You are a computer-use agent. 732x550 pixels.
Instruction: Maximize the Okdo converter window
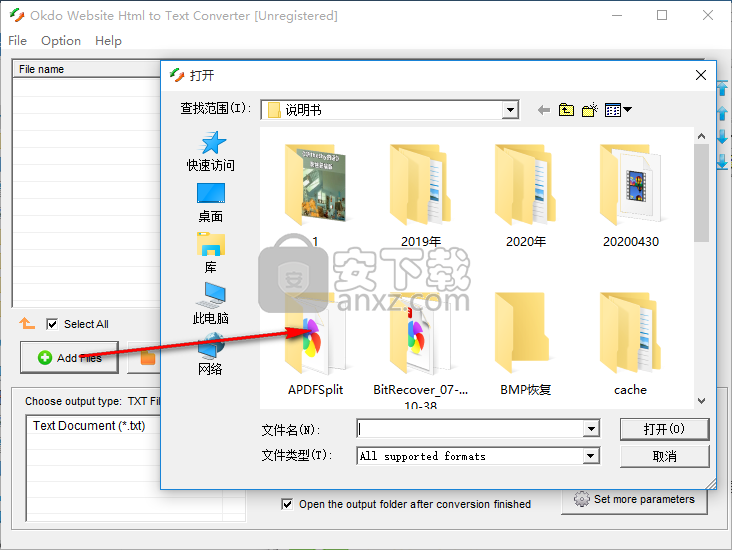pos(662,15)
